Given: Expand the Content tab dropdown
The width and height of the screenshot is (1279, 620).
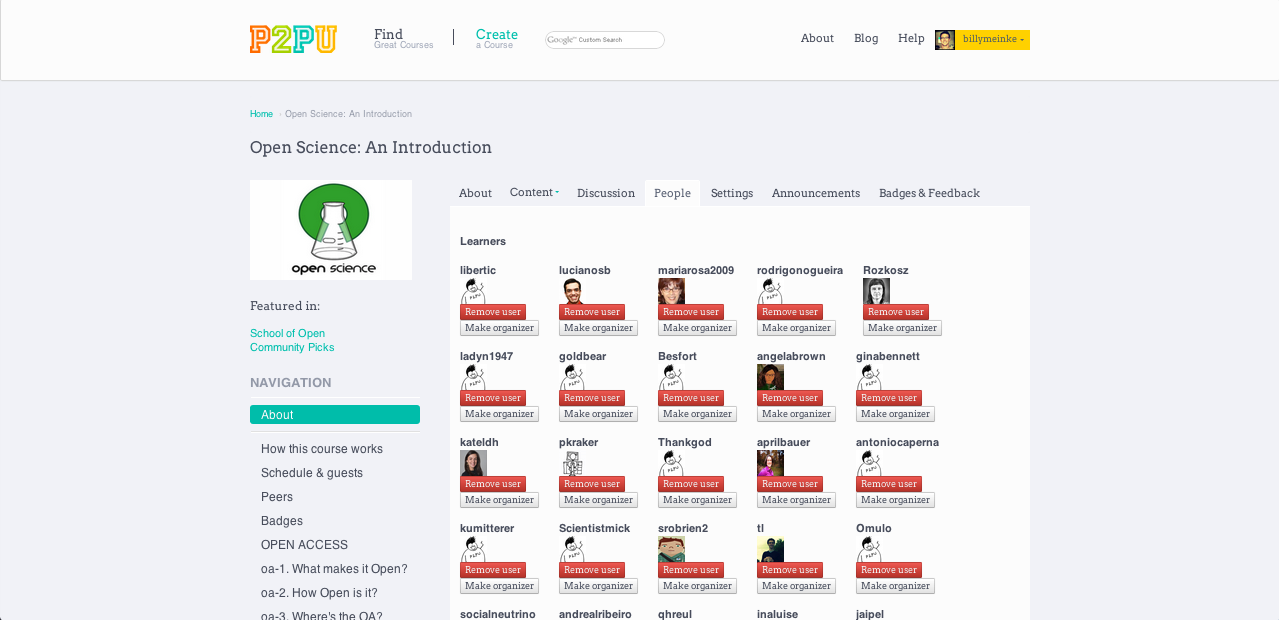Looking at the screenshot, I should (534, 192).
